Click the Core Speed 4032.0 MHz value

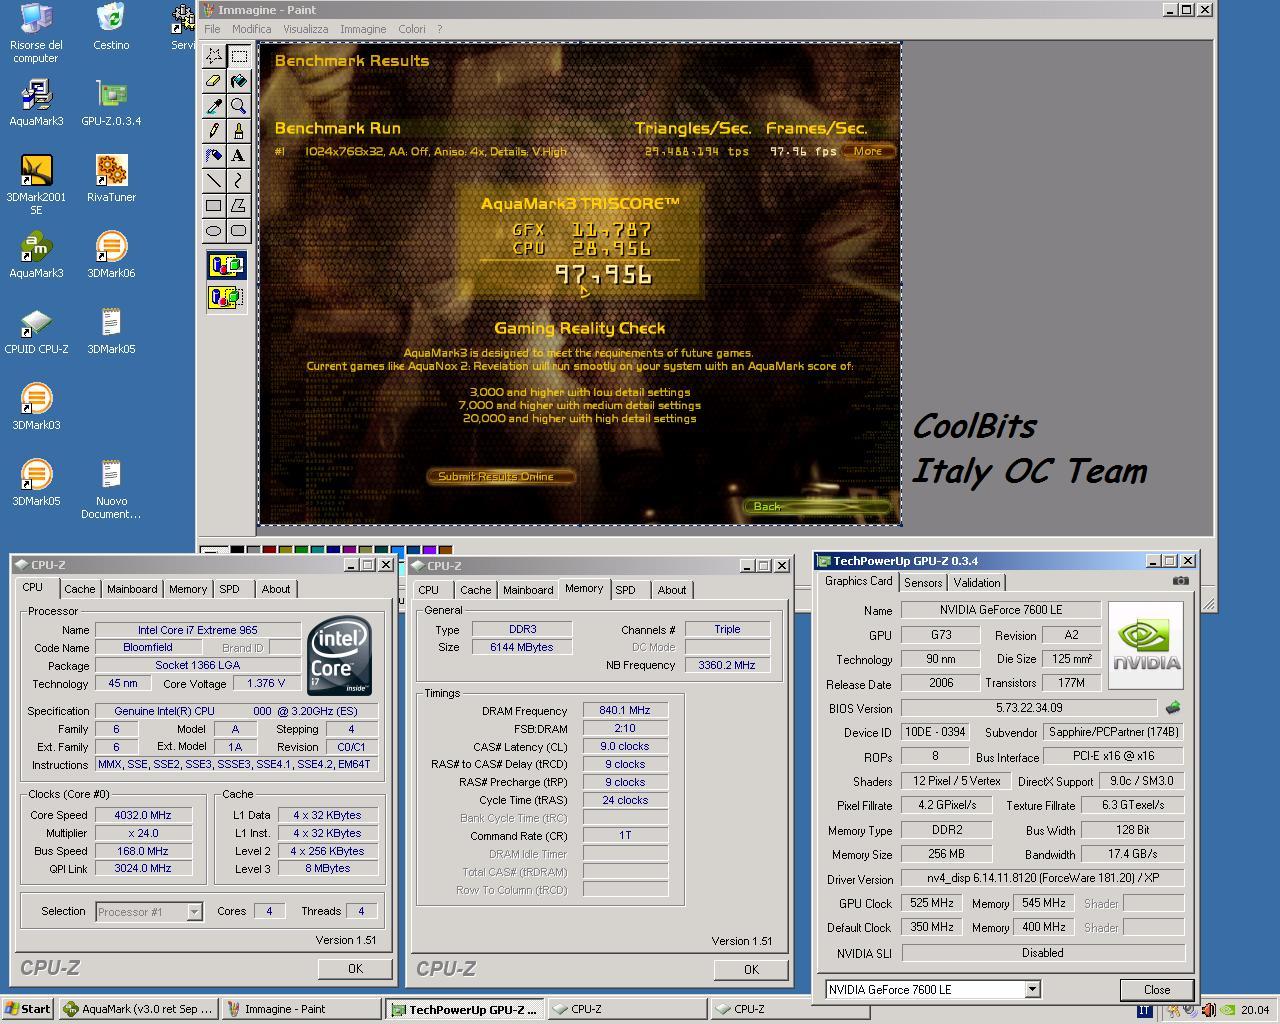(143, 815)
